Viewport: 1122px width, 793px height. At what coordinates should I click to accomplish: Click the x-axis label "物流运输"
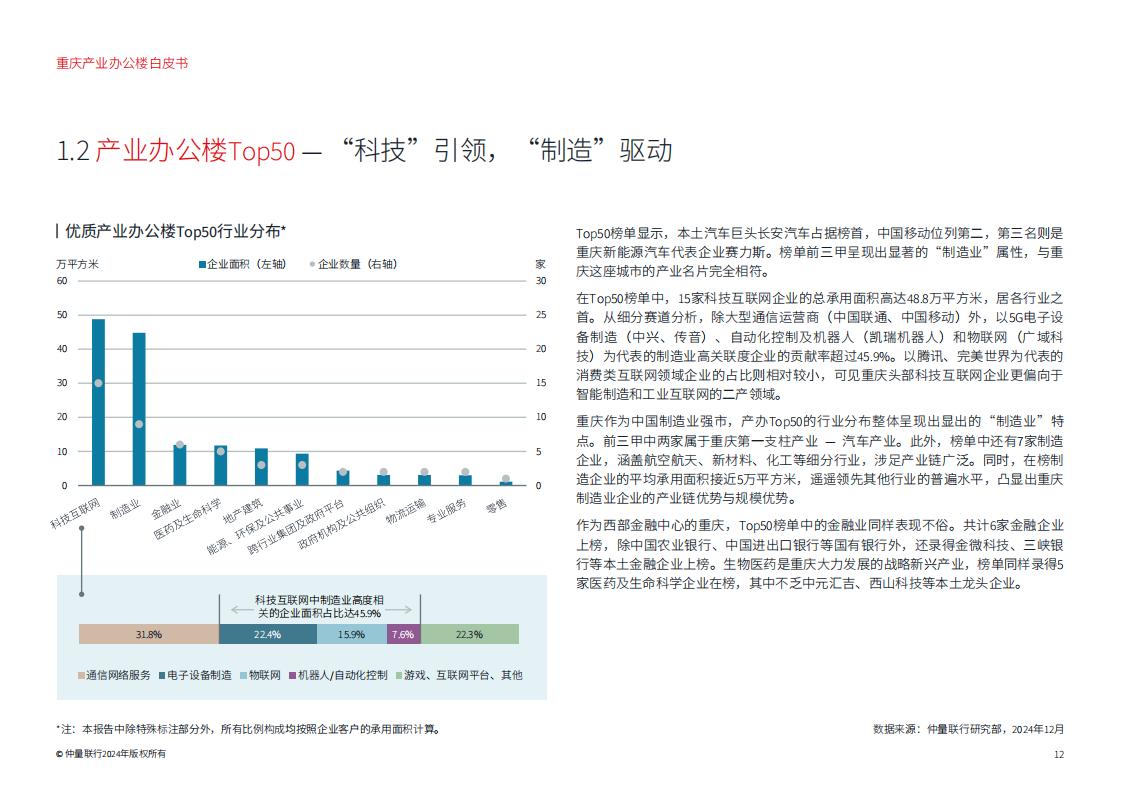(x=406, y=511)
